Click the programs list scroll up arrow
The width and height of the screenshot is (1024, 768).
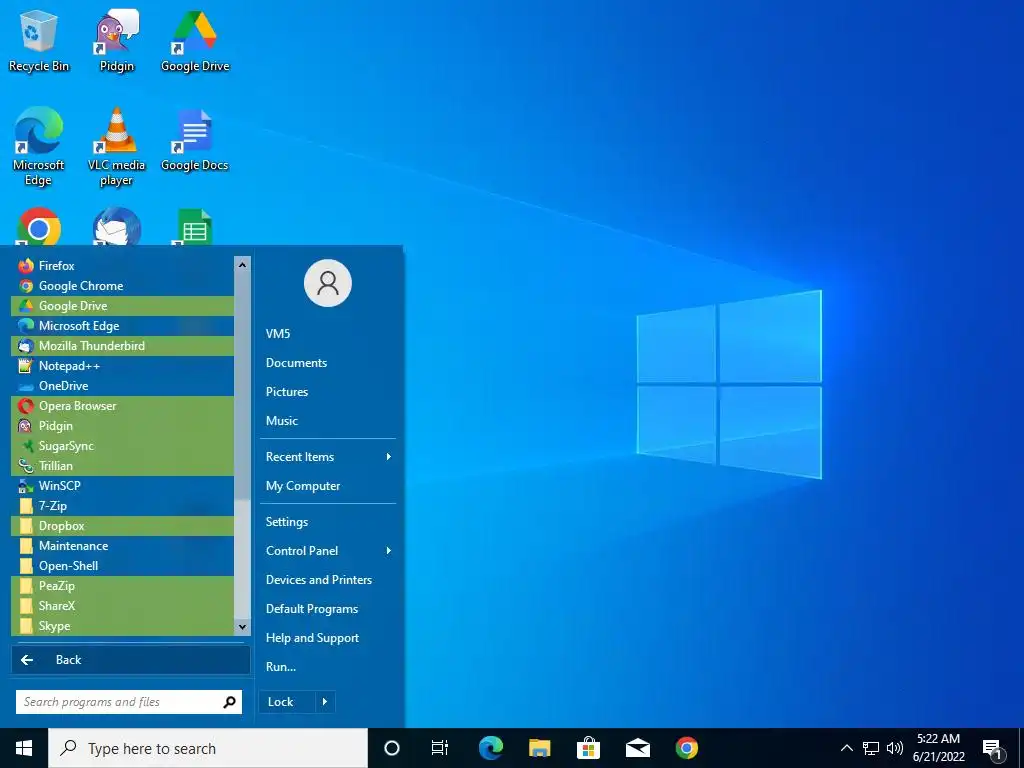[242, 264]
